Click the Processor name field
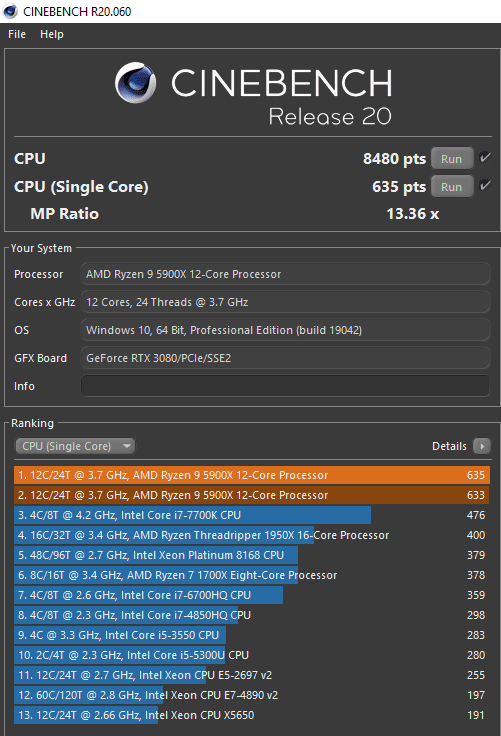This screenshot has height=736, width=501. (x=285, y=274)
